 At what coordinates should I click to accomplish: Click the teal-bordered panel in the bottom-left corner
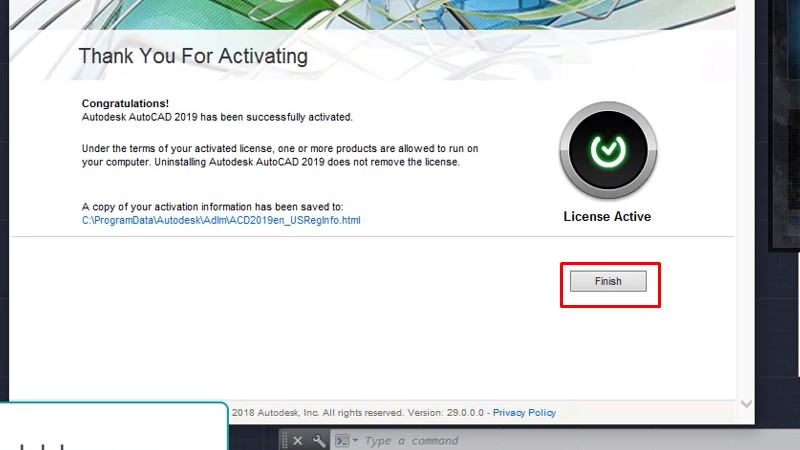pyautogui.click(x=112, y=427)
